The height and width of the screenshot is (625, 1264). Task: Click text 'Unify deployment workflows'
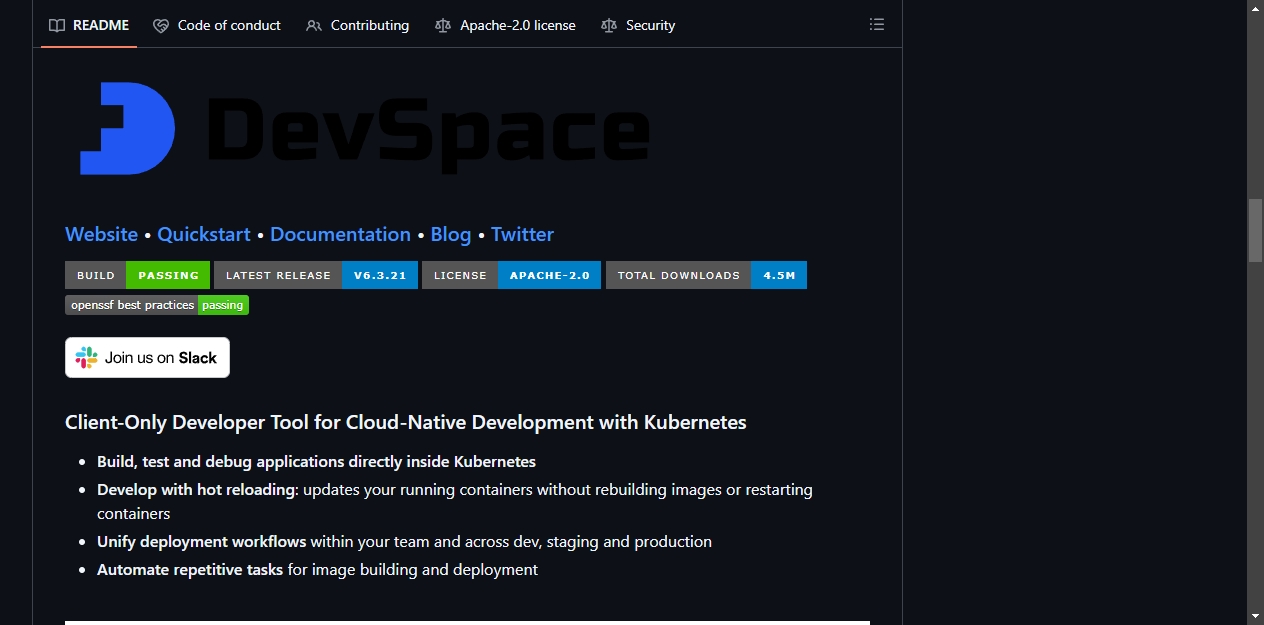(x=201, y=542)
